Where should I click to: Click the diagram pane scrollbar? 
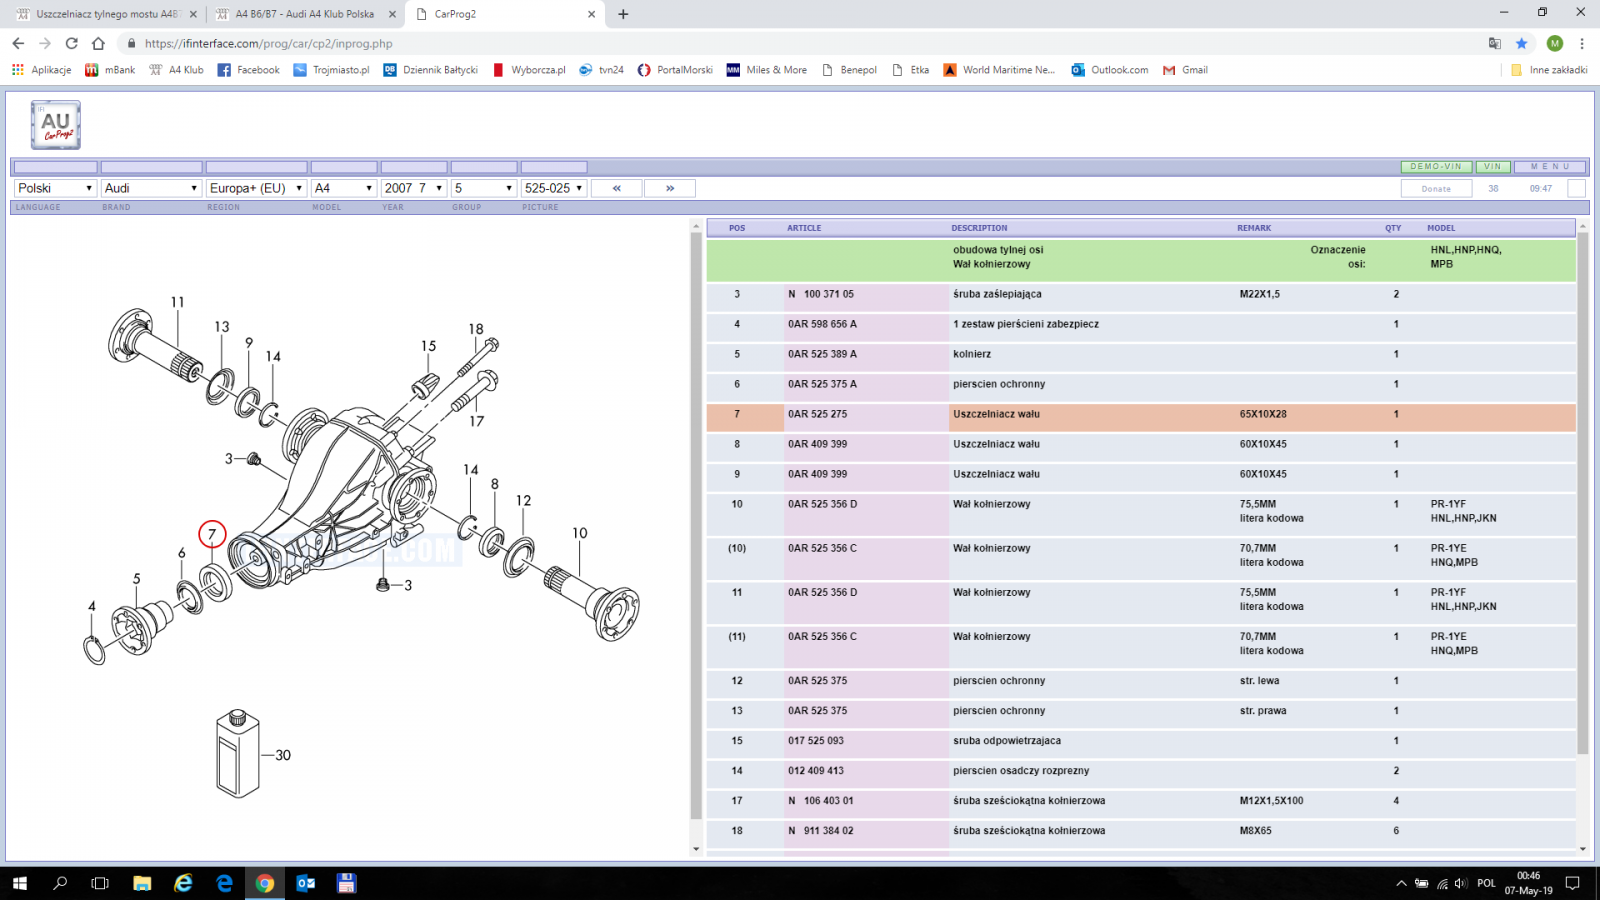pyautogui.click(x=696, y=526)
